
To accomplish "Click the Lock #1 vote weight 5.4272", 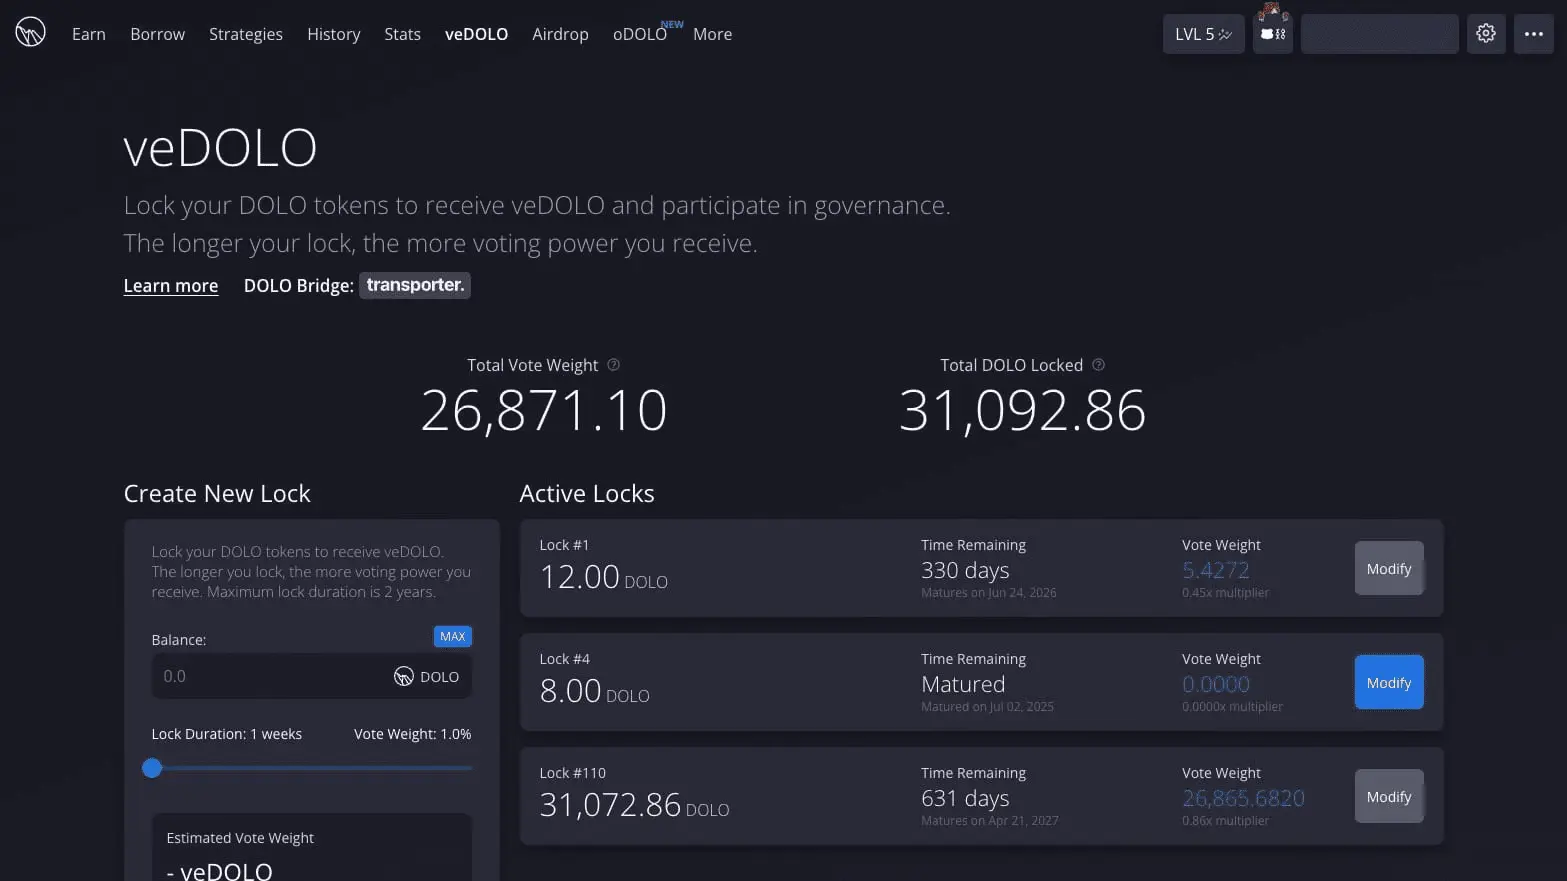I will [1215, 570].
